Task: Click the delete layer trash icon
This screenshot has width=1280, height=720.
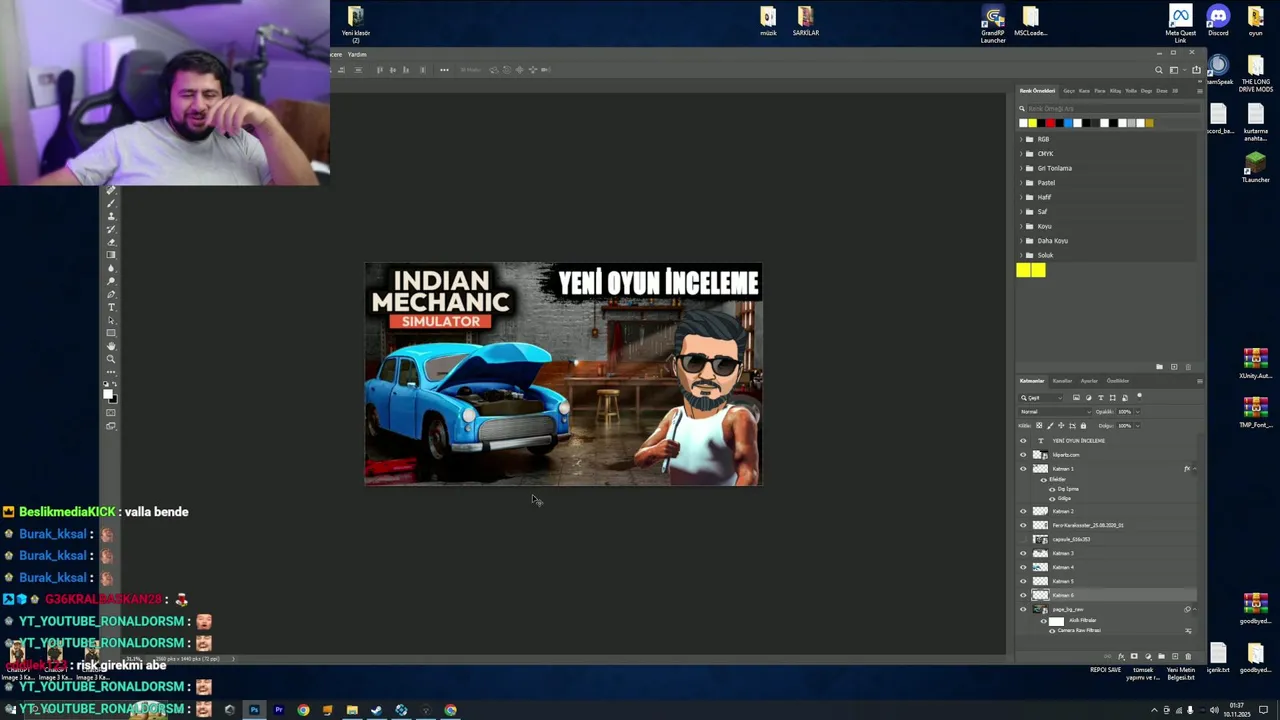Action: point(1188,656)
